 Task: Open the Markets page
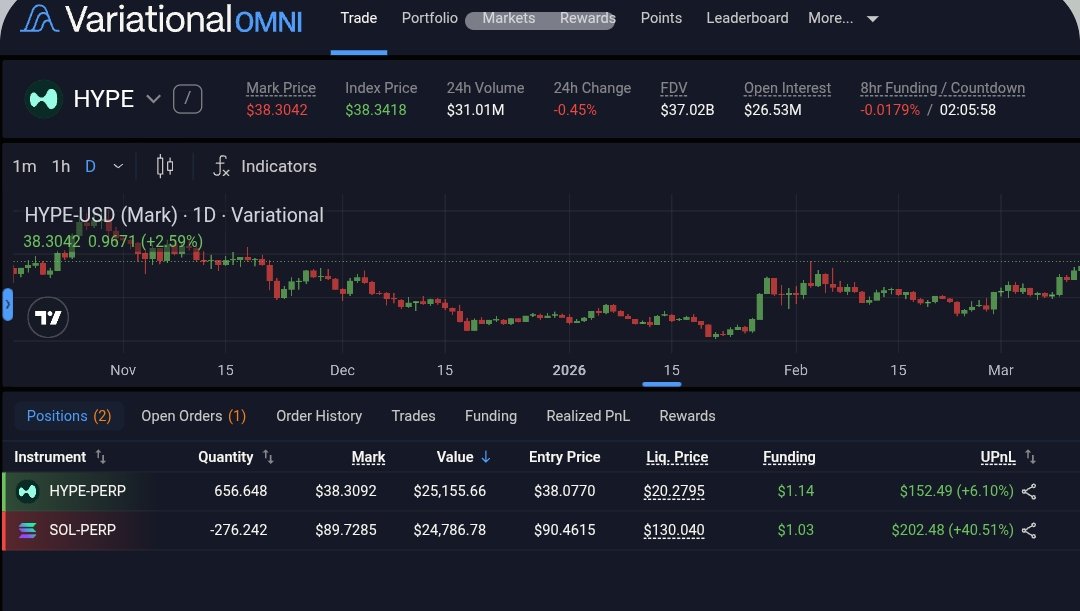click(508, 18)
